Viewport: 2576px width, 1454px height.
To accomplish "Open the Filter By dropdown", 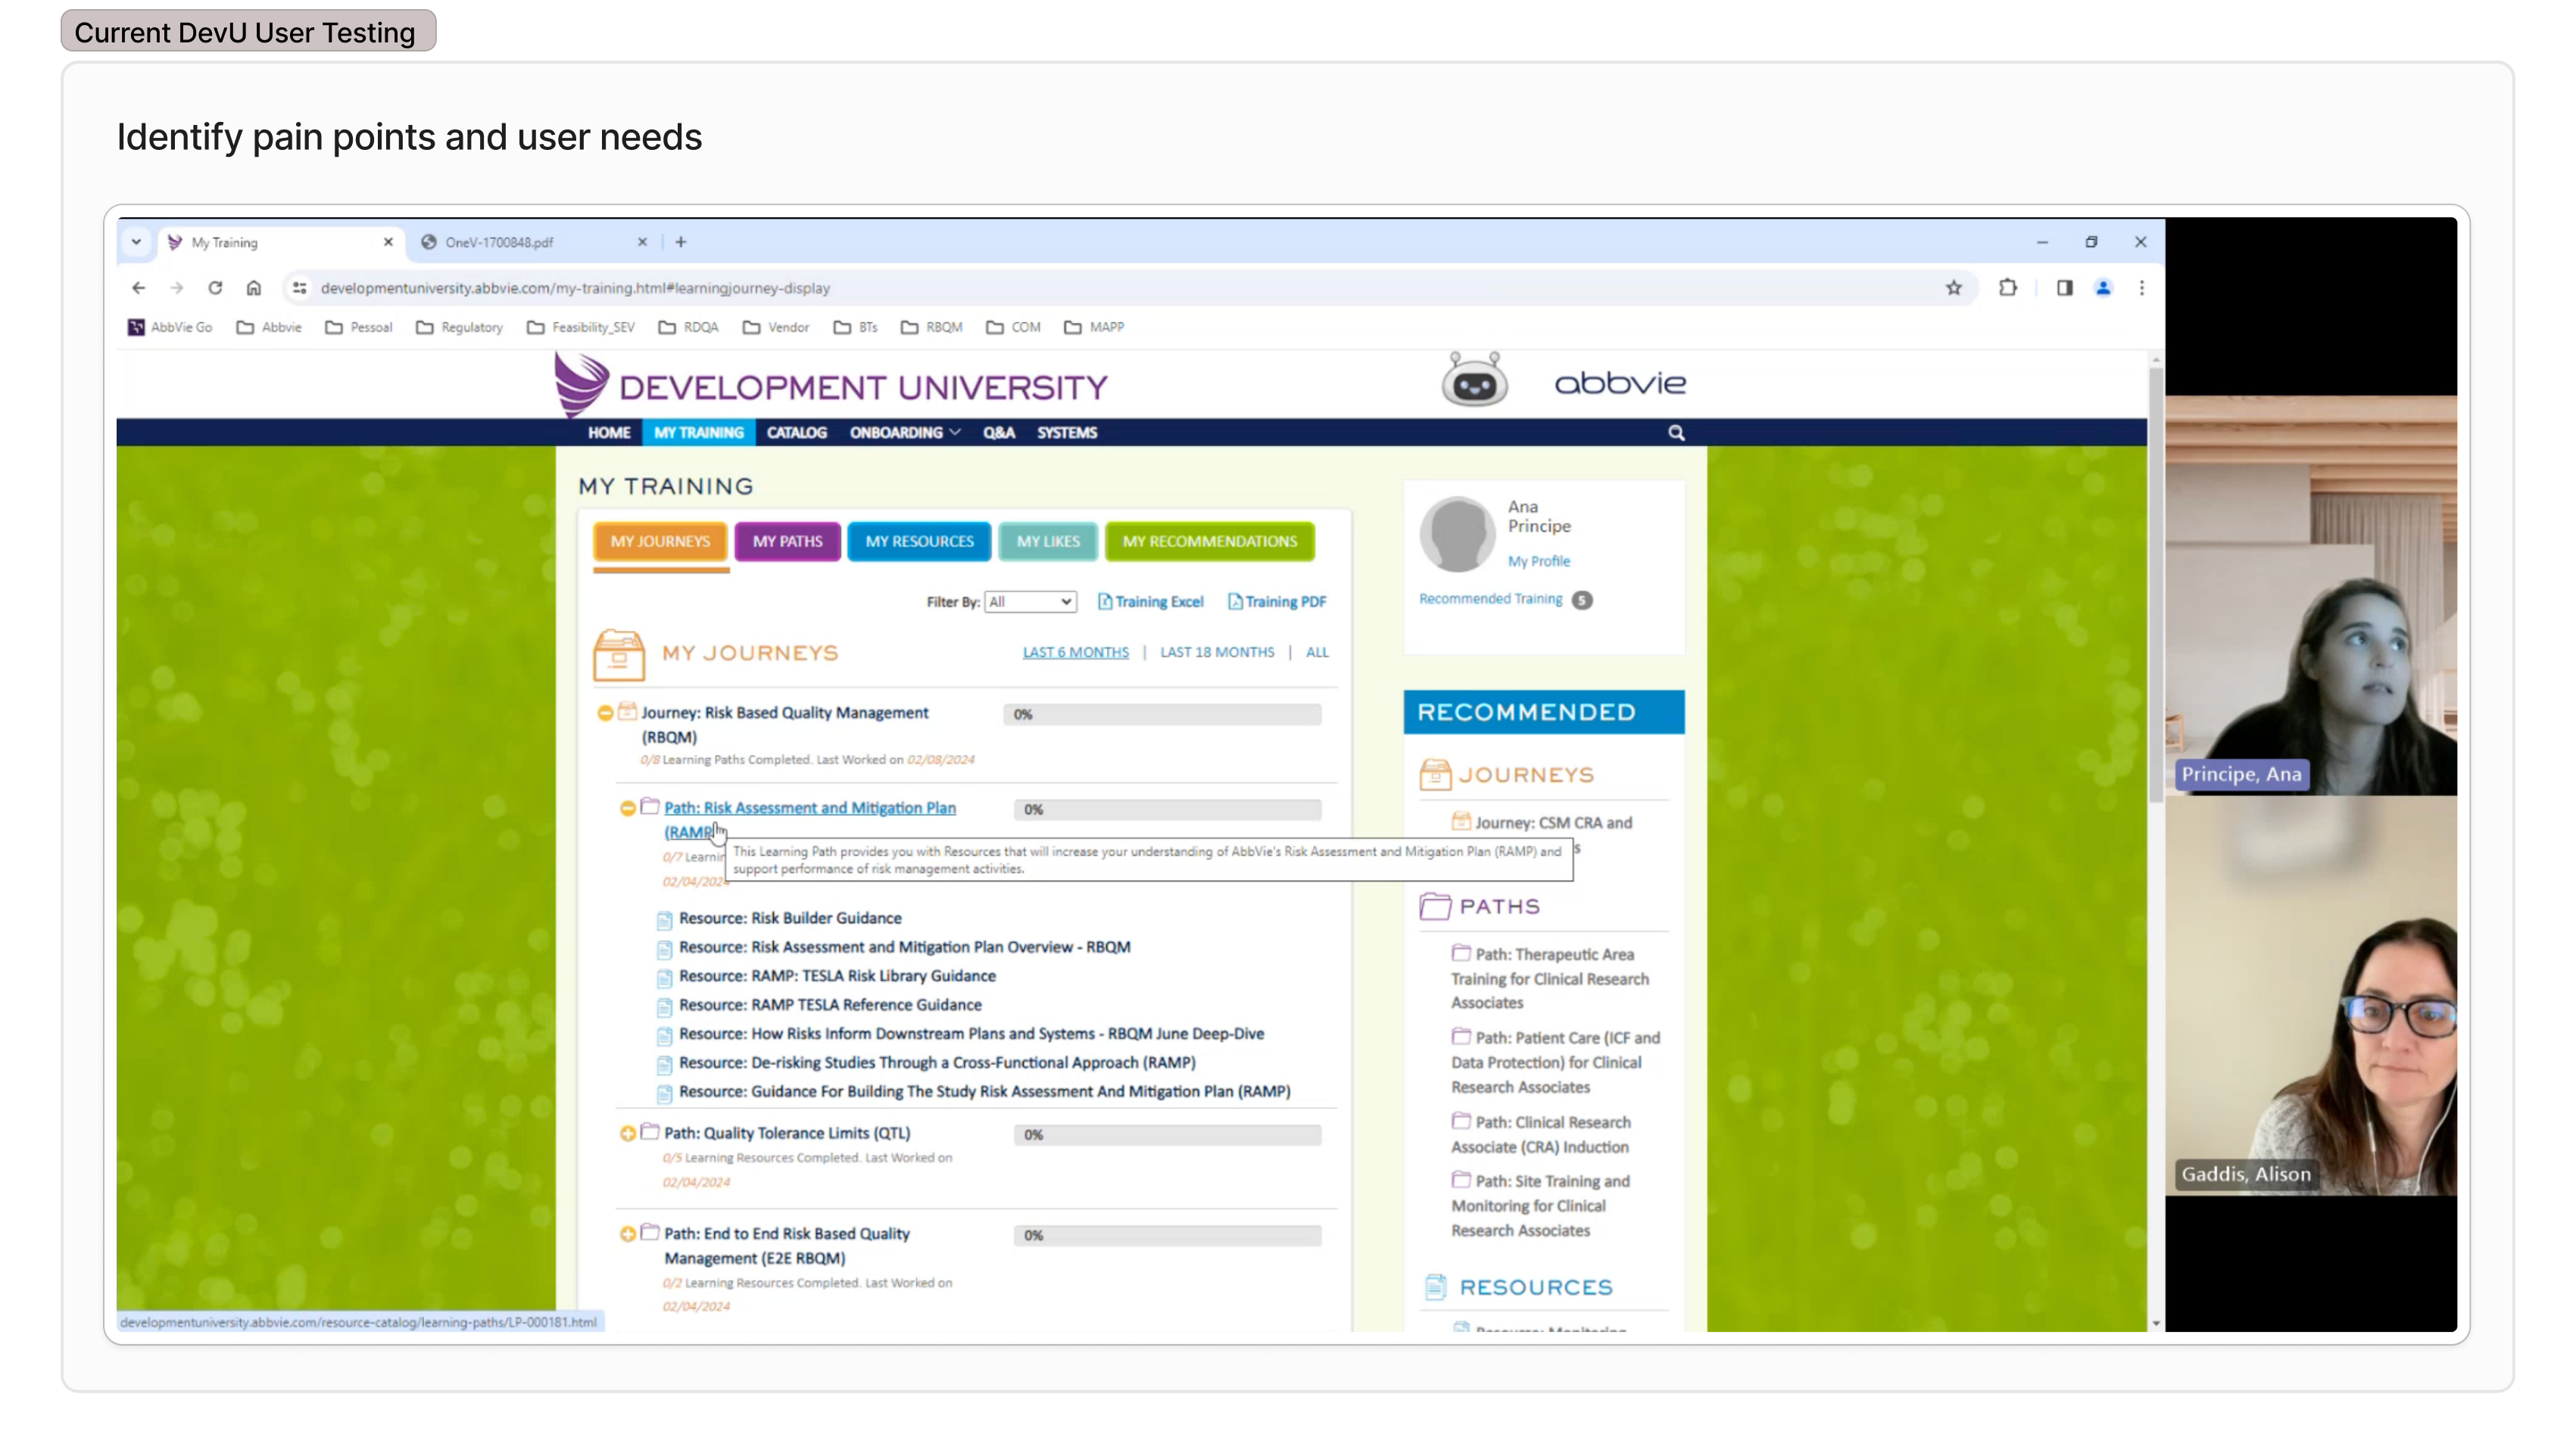I will (x=1030, y=602).
